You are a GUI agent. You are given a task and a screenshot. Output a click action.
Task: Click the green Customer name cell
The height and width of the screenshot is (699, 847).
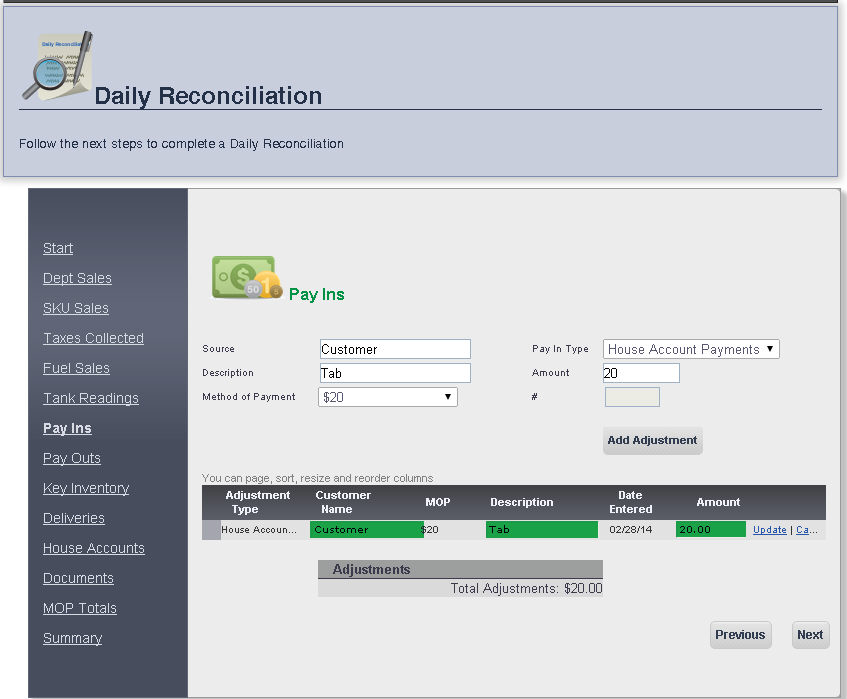tap(367, 529)
